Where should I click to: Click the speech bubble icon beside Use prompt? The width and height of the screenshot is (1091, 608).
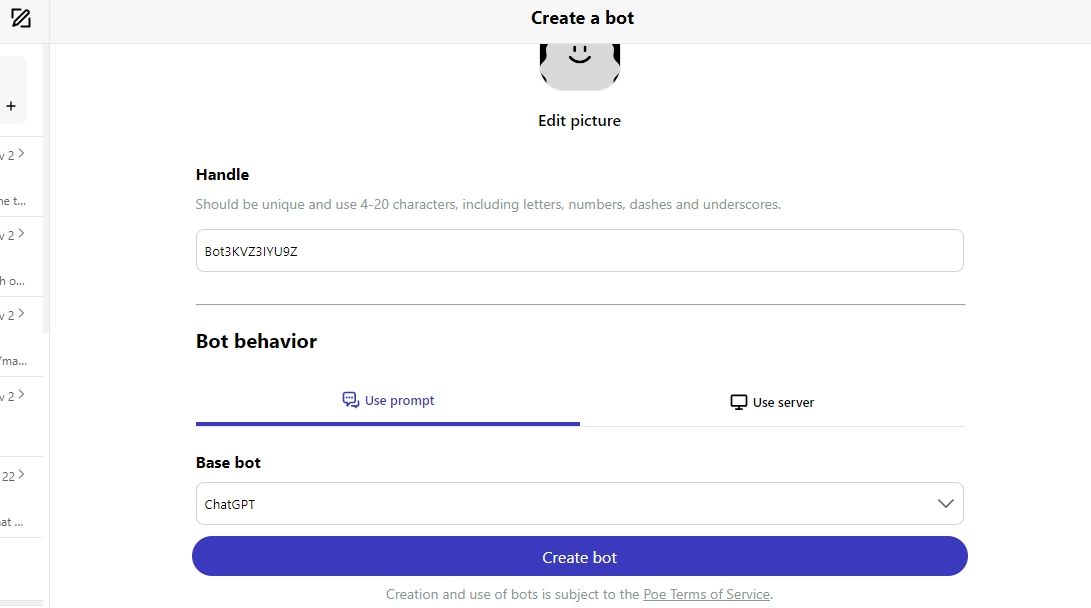pyautogui.click(x=350, y=399)
